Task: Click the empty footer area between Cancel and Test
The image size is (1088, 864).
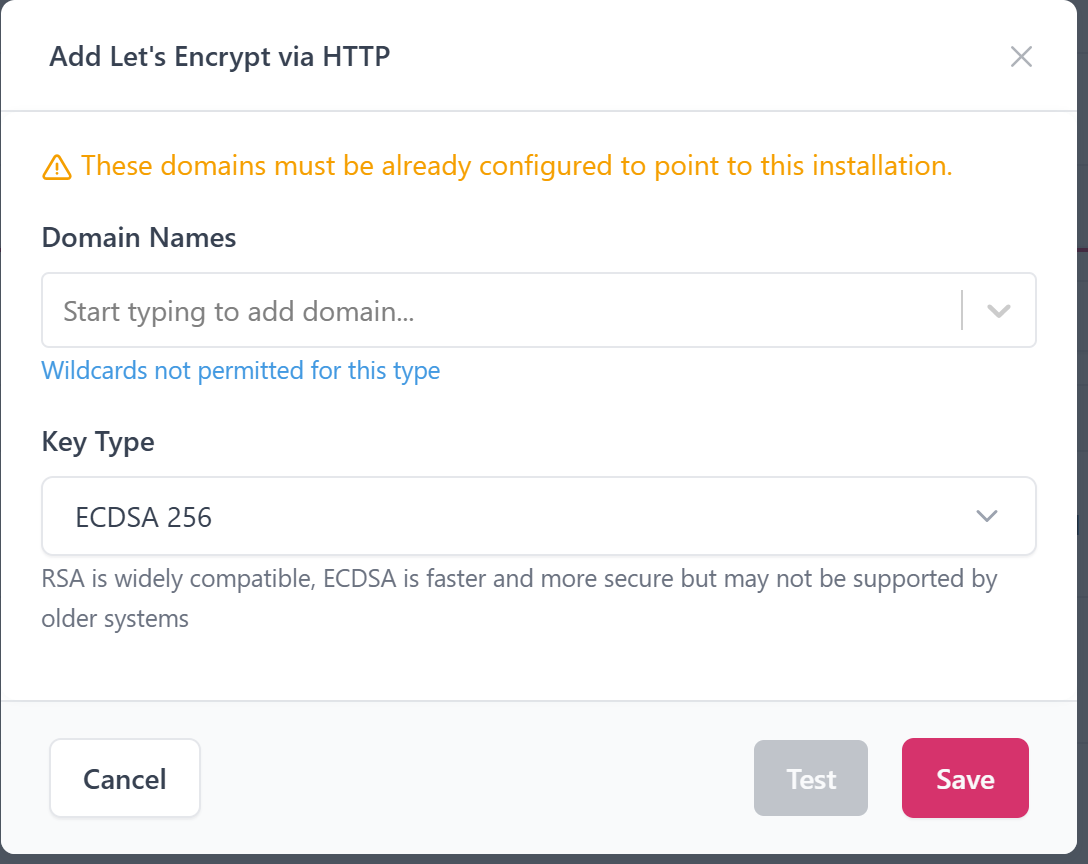Action: [476, 779]
